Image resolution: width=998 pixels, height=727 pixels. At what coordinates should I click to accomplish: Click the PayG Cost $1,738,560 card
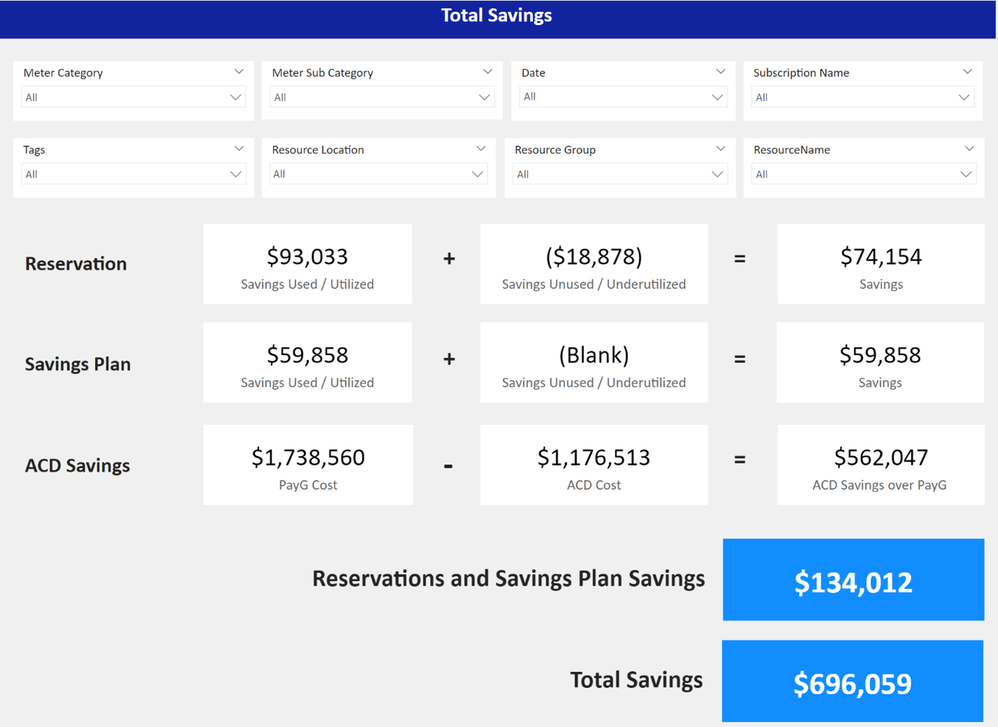(x=307, y=465)
